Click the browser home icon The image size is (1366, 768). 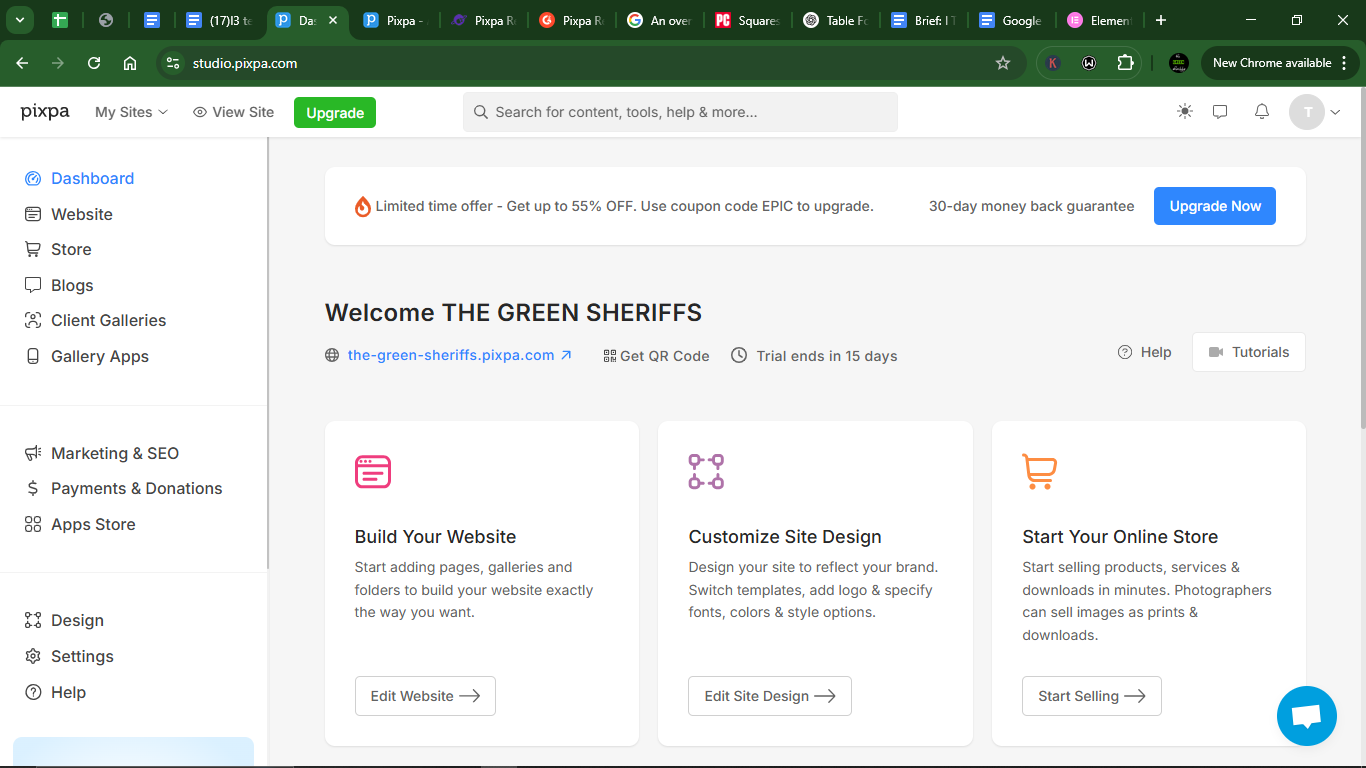pos(130,63)
